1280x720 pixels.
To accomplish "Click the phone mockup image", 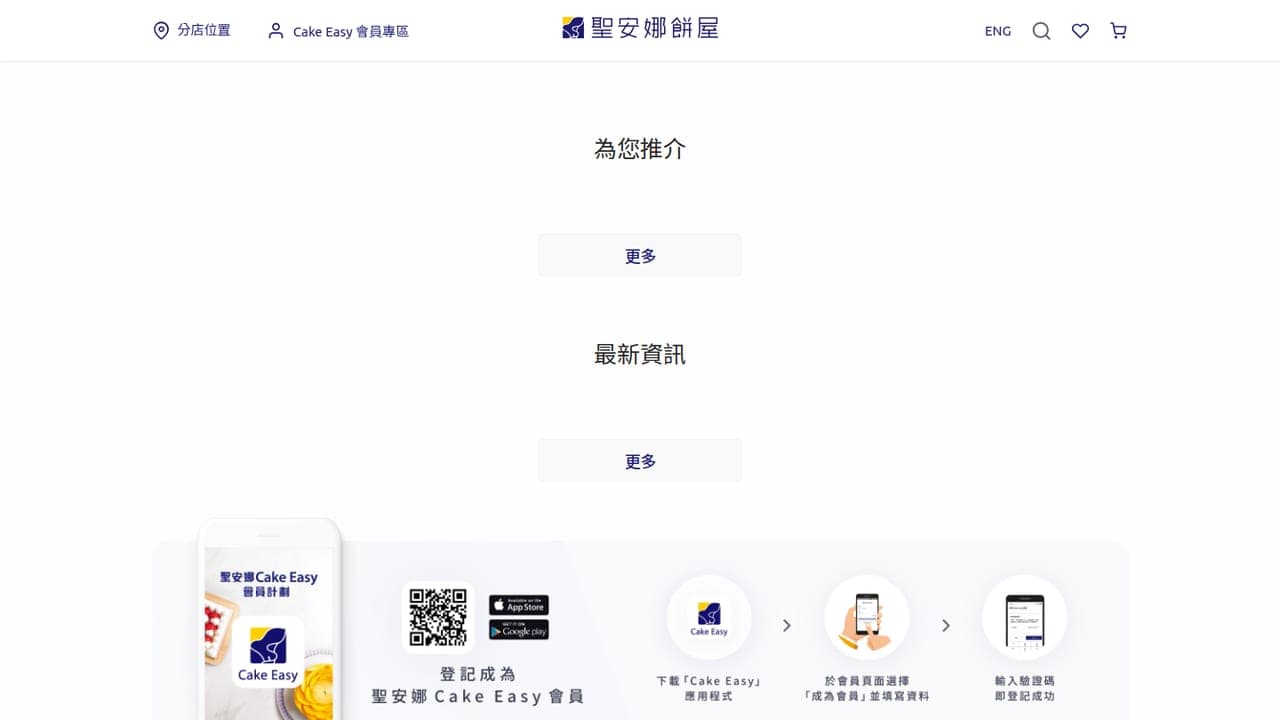I will (270, 619).
